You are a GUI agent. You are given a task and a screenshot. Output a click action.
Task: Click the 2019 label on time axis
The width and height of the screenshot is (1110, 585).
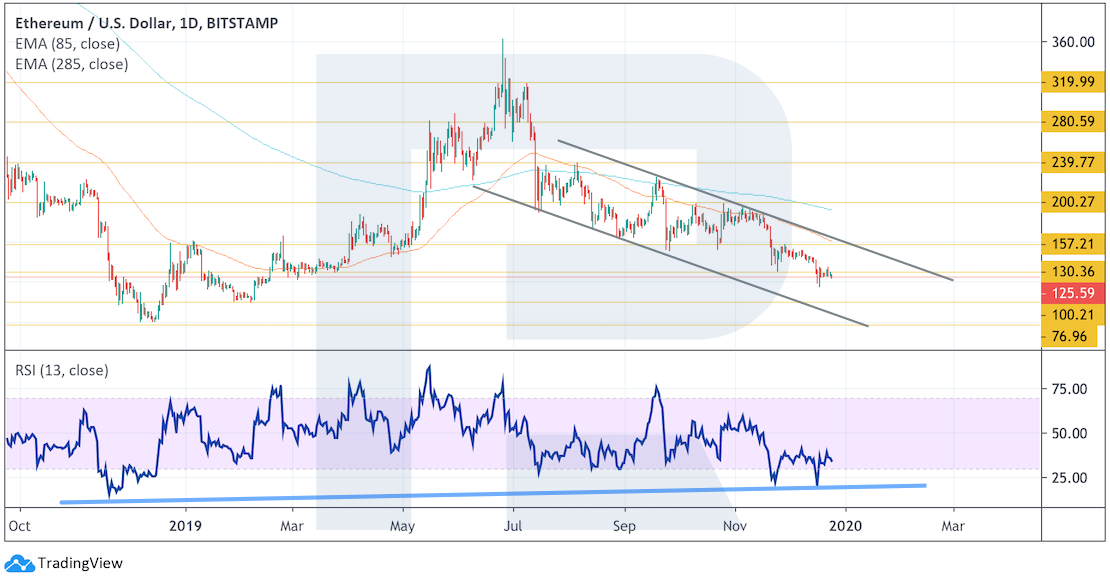[186, 524]
